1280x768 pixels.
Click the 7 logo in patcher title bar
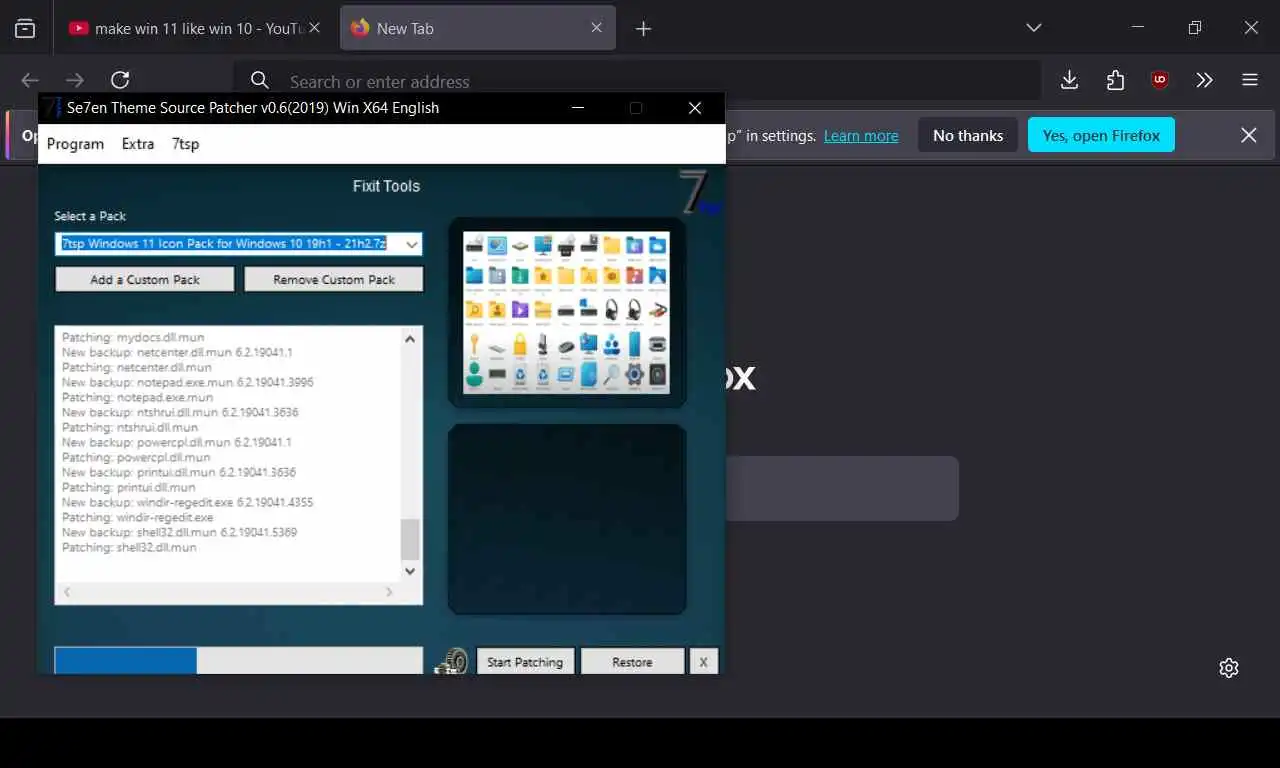(52, 107)
